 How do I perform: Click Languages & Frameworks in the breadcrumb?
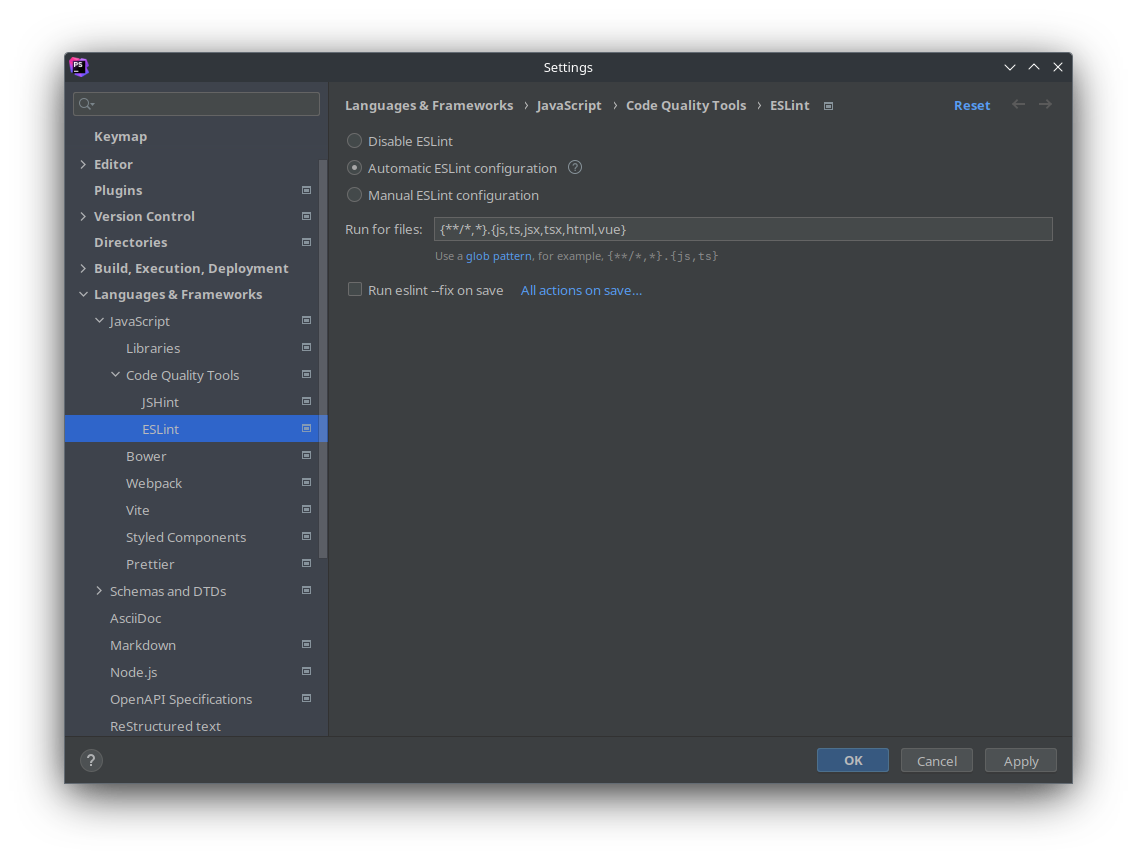[x=429, y=105]
